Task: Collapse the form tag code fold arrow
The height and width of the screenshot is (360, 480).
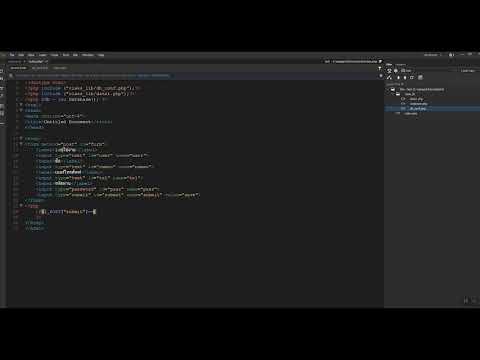Action: [x=21, y=144]
